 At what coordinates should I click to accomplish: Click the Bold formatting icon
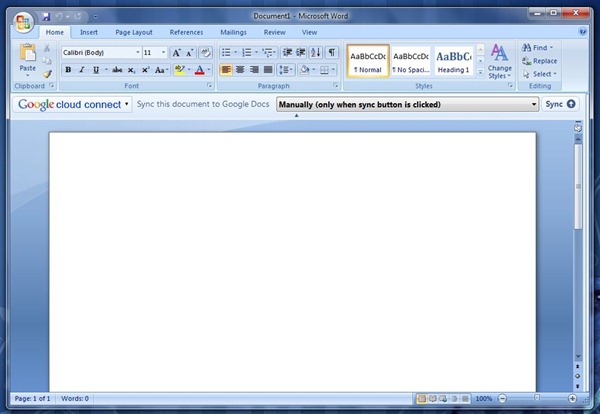click(x=68, y=70)
